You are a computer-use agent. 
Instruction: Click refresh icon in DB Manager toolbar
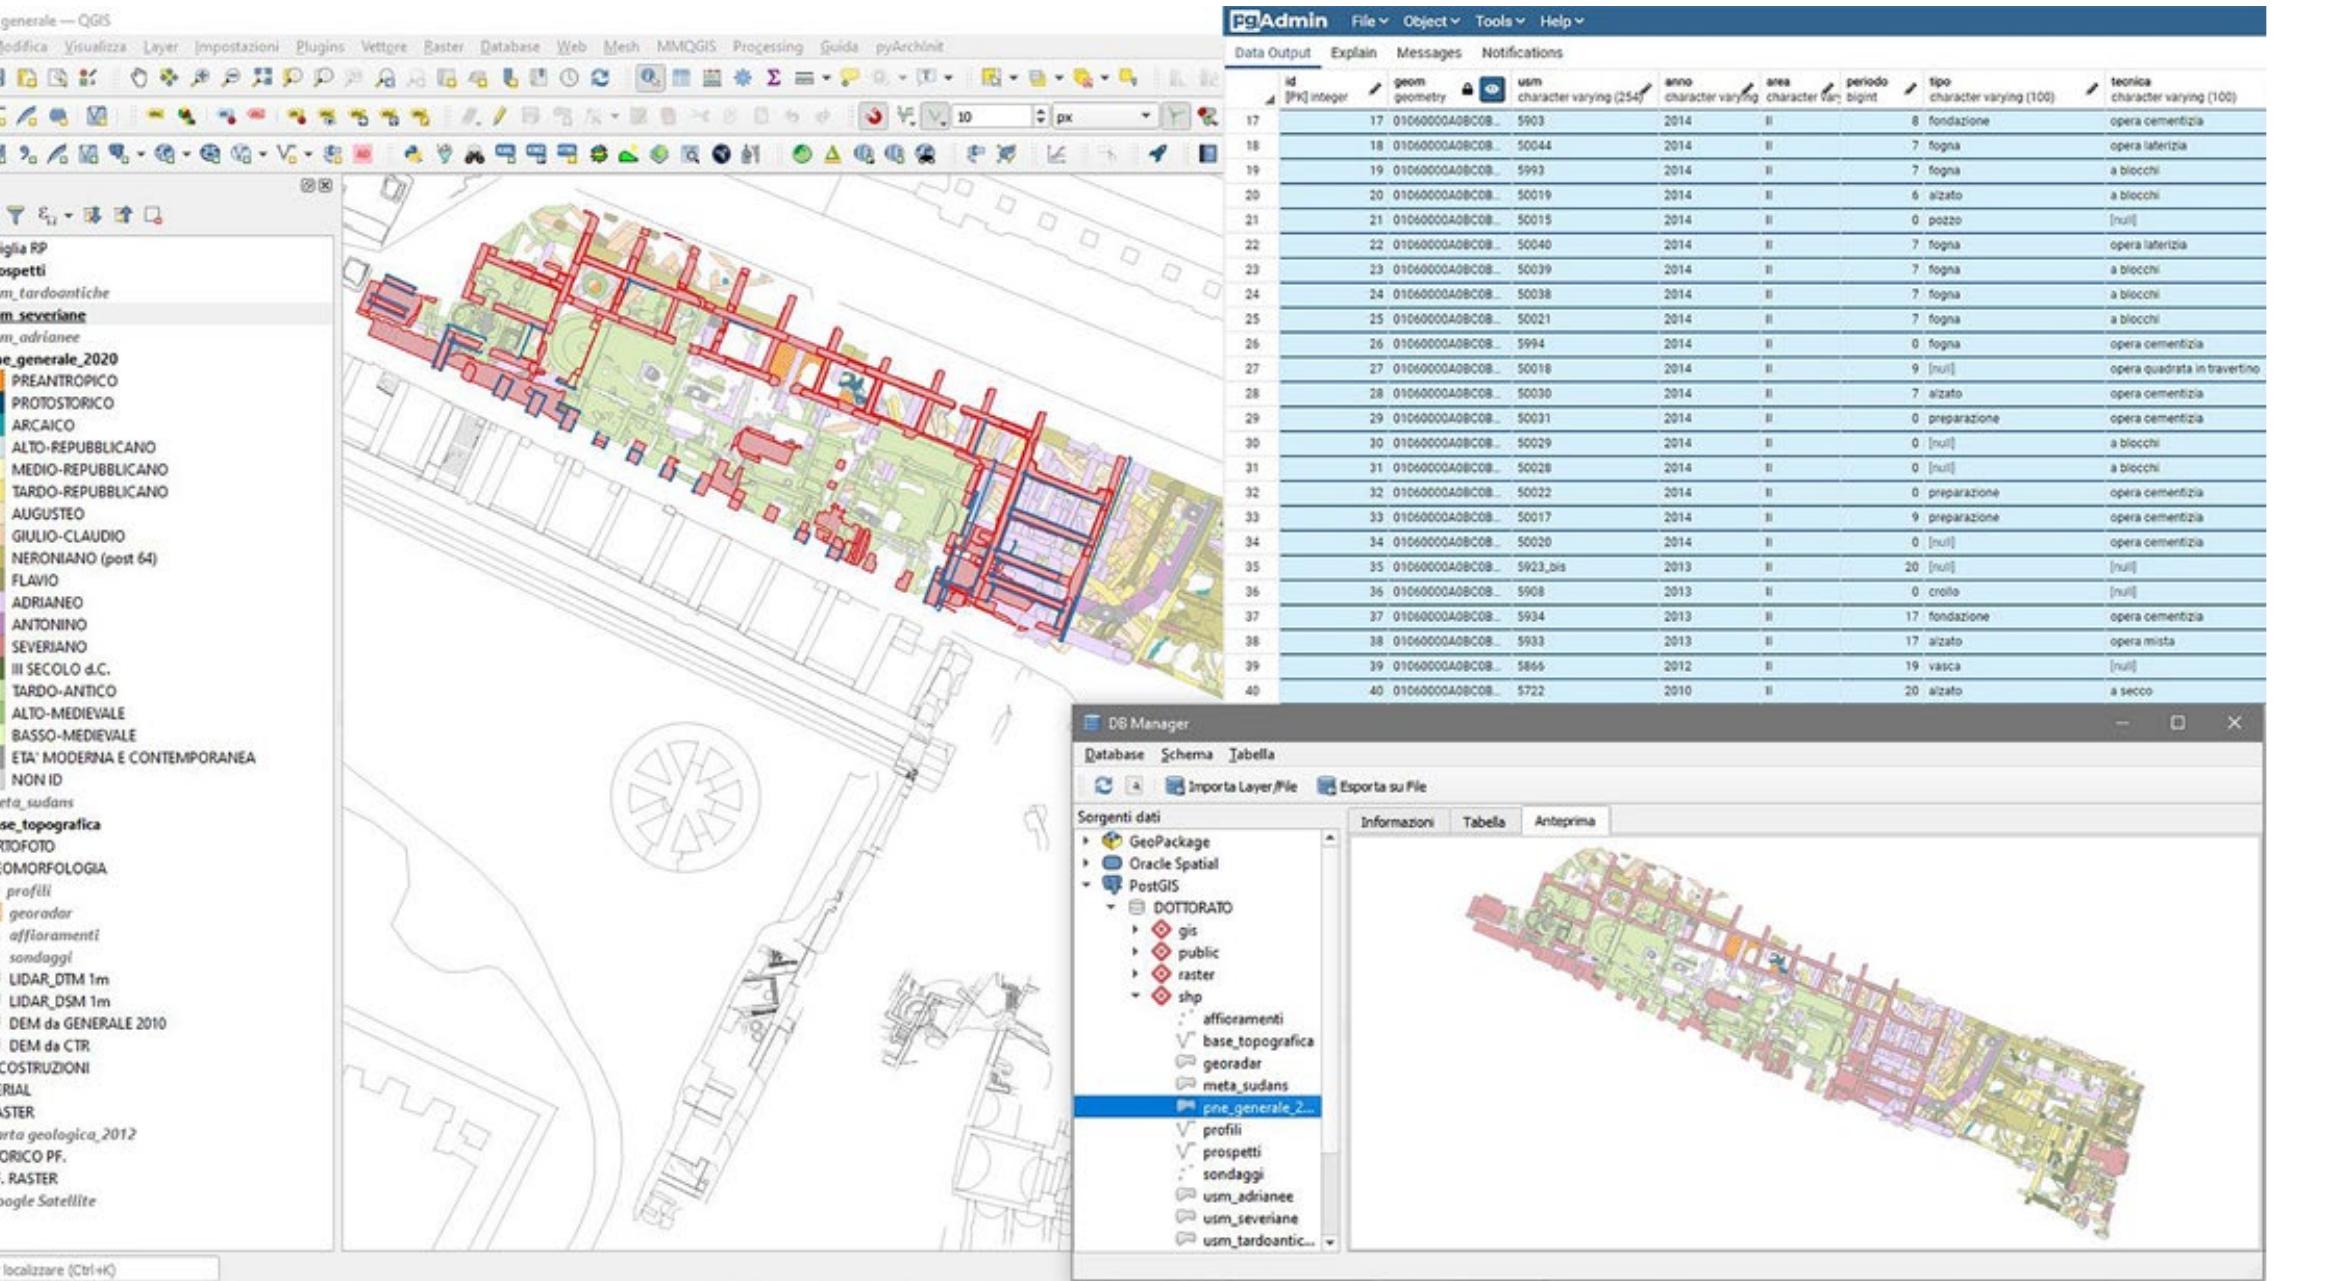tap(1102, 786)
